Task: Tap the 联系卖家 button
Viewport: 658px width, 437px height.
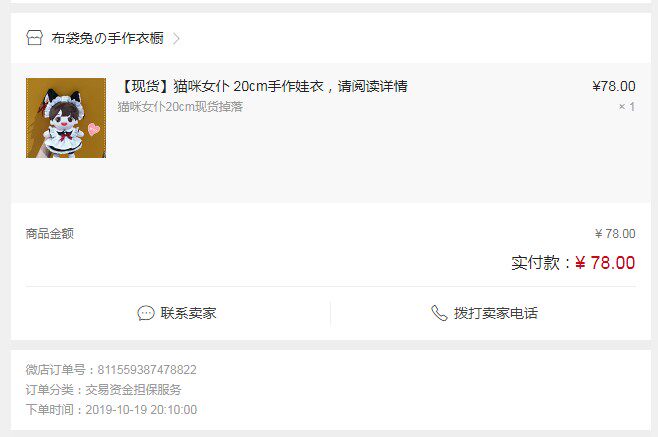Action: (177, 313)
